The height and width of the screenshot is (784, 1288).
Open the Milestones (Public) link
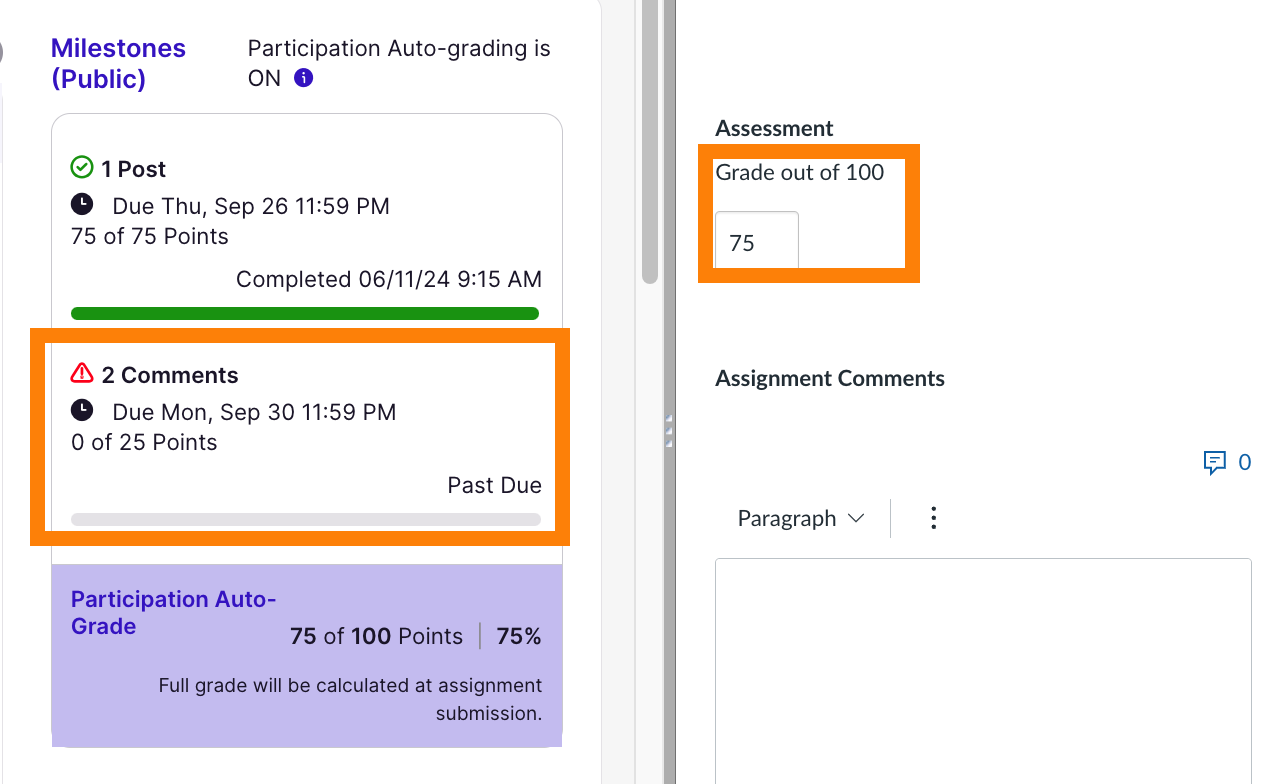click(x=118, y=63)
